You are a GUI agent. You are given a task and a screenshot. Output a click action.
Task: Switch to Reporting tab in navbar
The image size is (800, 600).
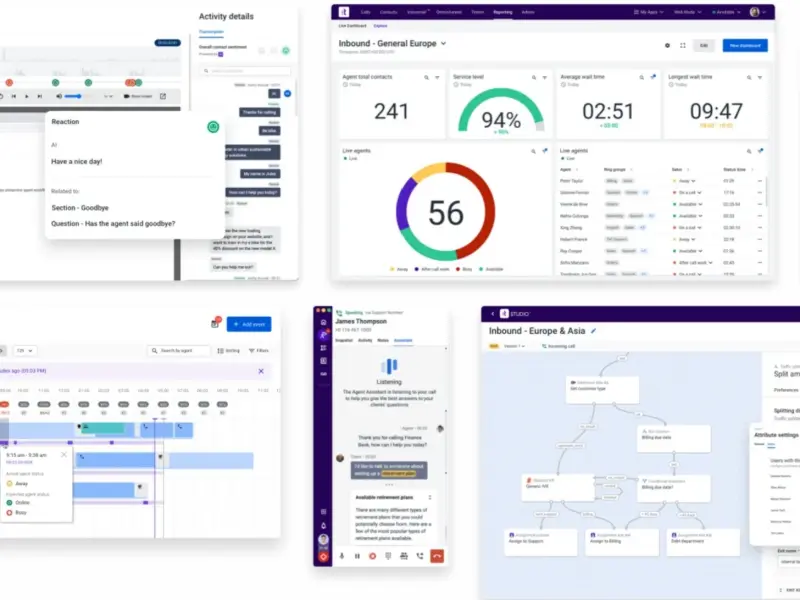coord(503,12)
